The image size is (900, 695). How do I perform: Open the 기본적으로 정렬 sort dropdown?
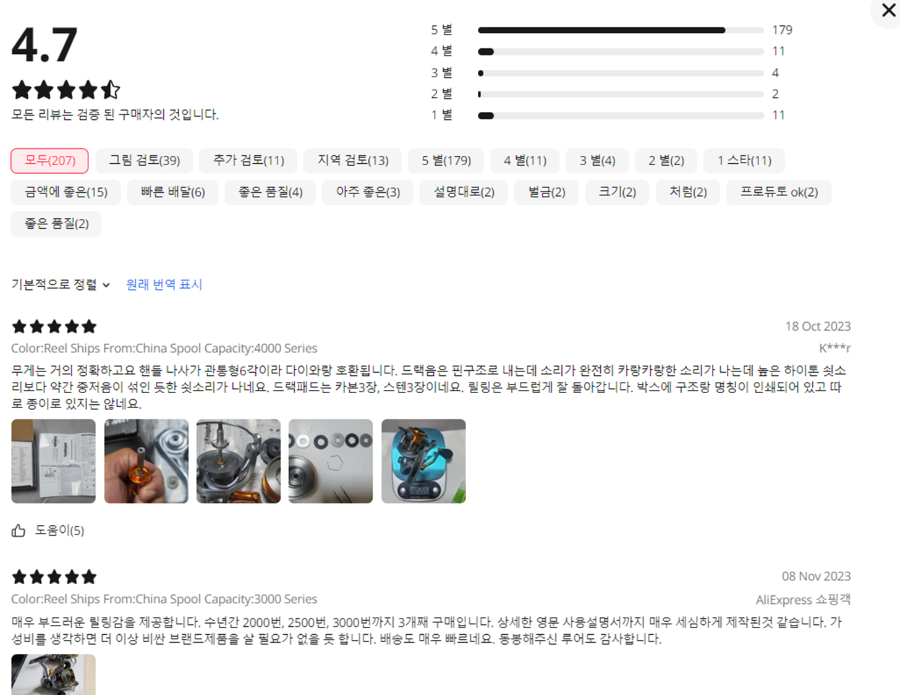(x=60, y=285)
